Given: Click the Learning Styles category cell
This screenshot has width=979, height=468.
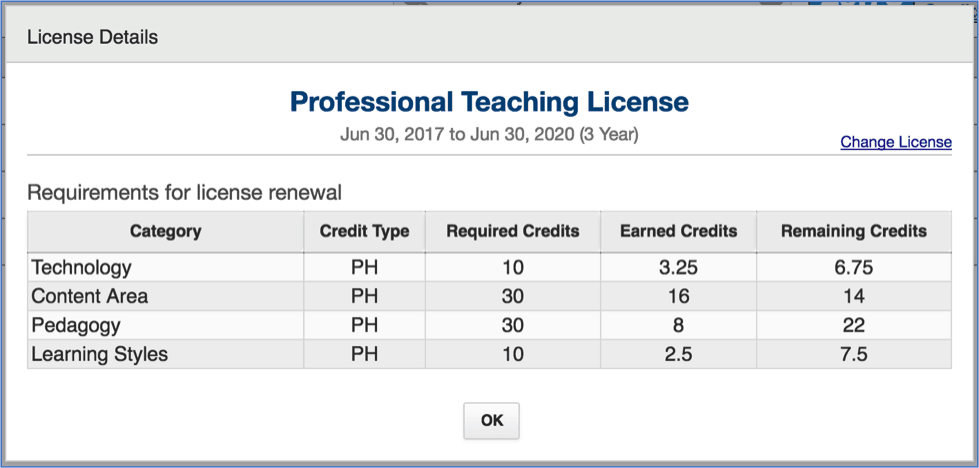Looking at the screenshot, I should 99,354.
